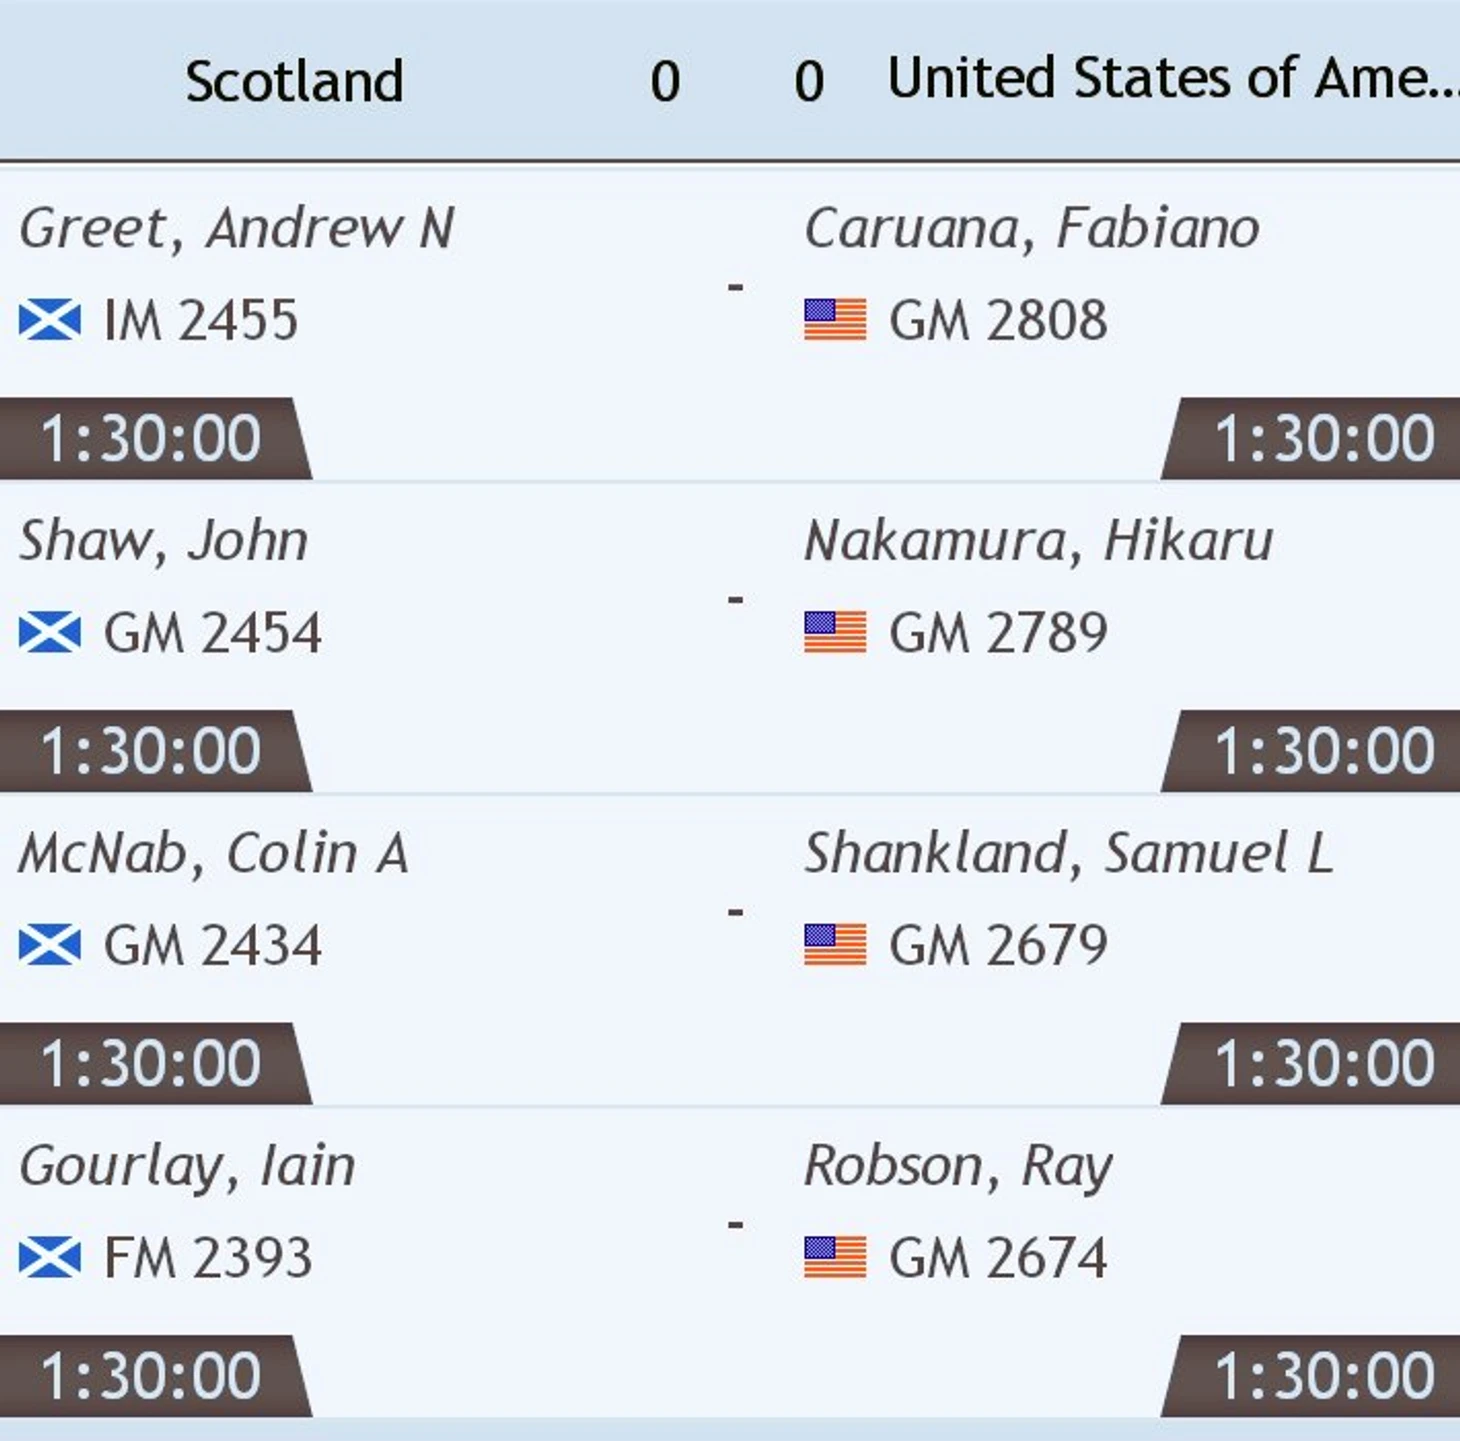Click Gourlay's 1:30:00 clock

[x=150, y=1376]
